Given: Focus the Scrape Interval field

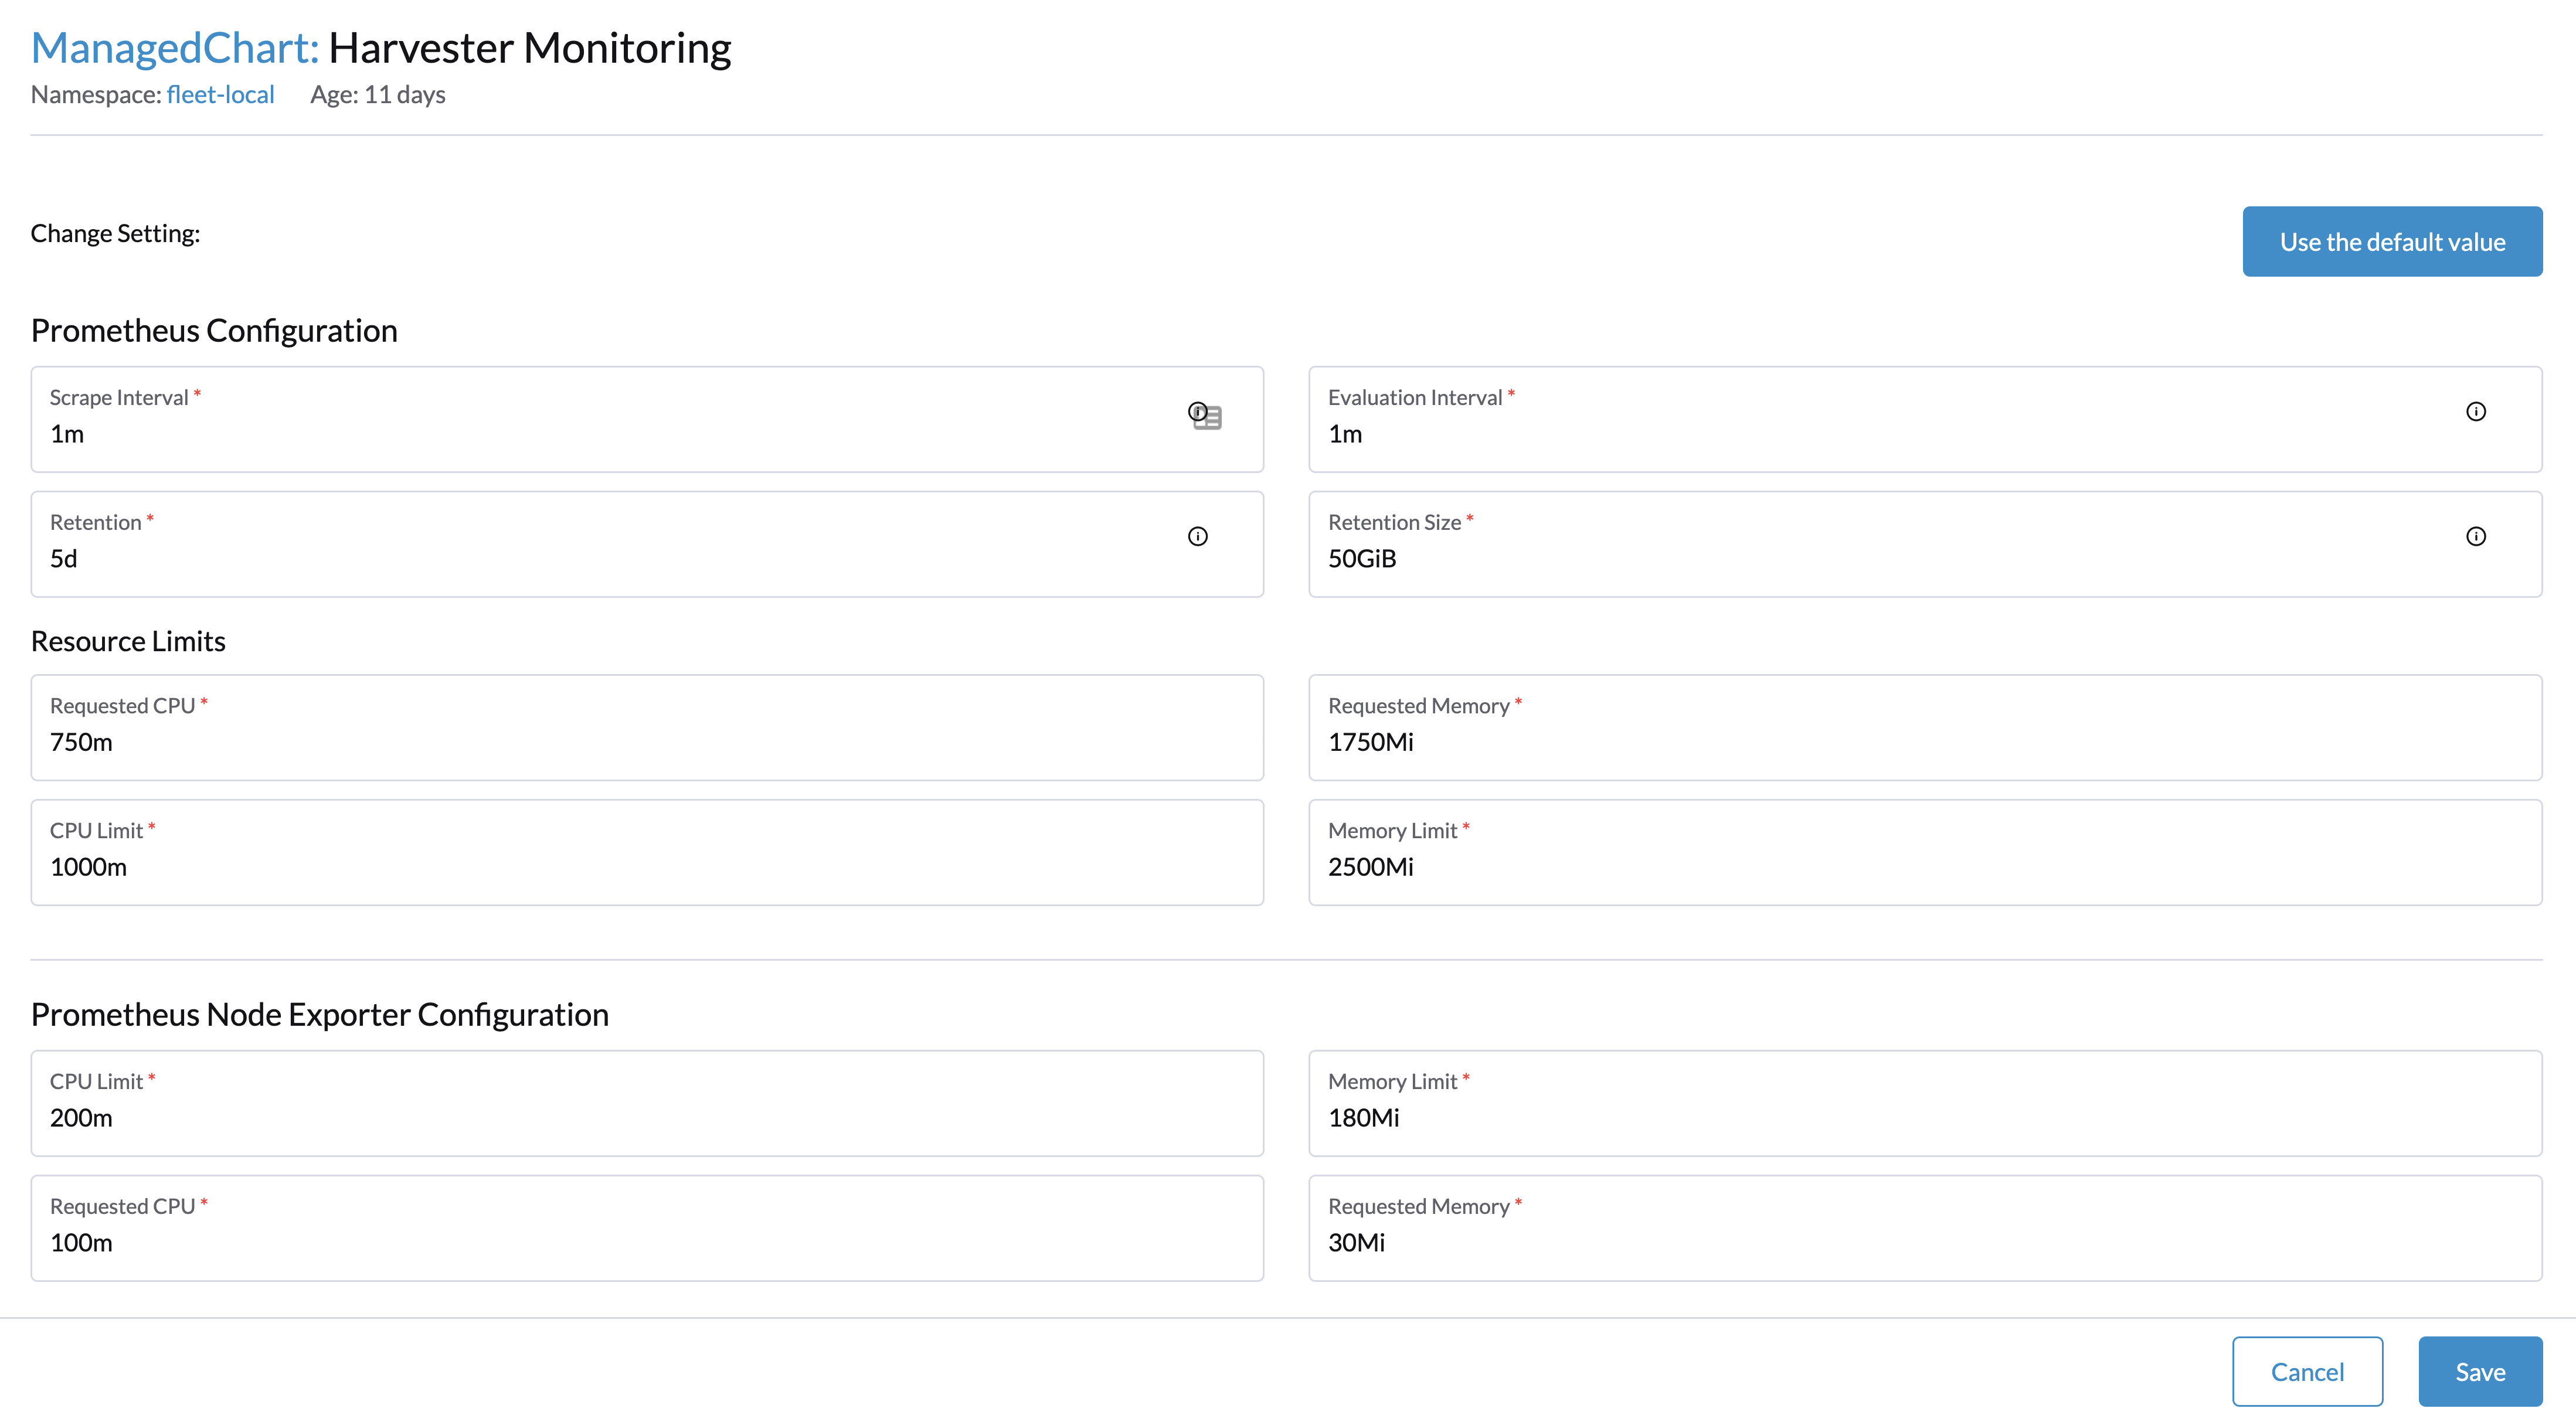Looking at the screenshot, I should (x=647, y=419).
